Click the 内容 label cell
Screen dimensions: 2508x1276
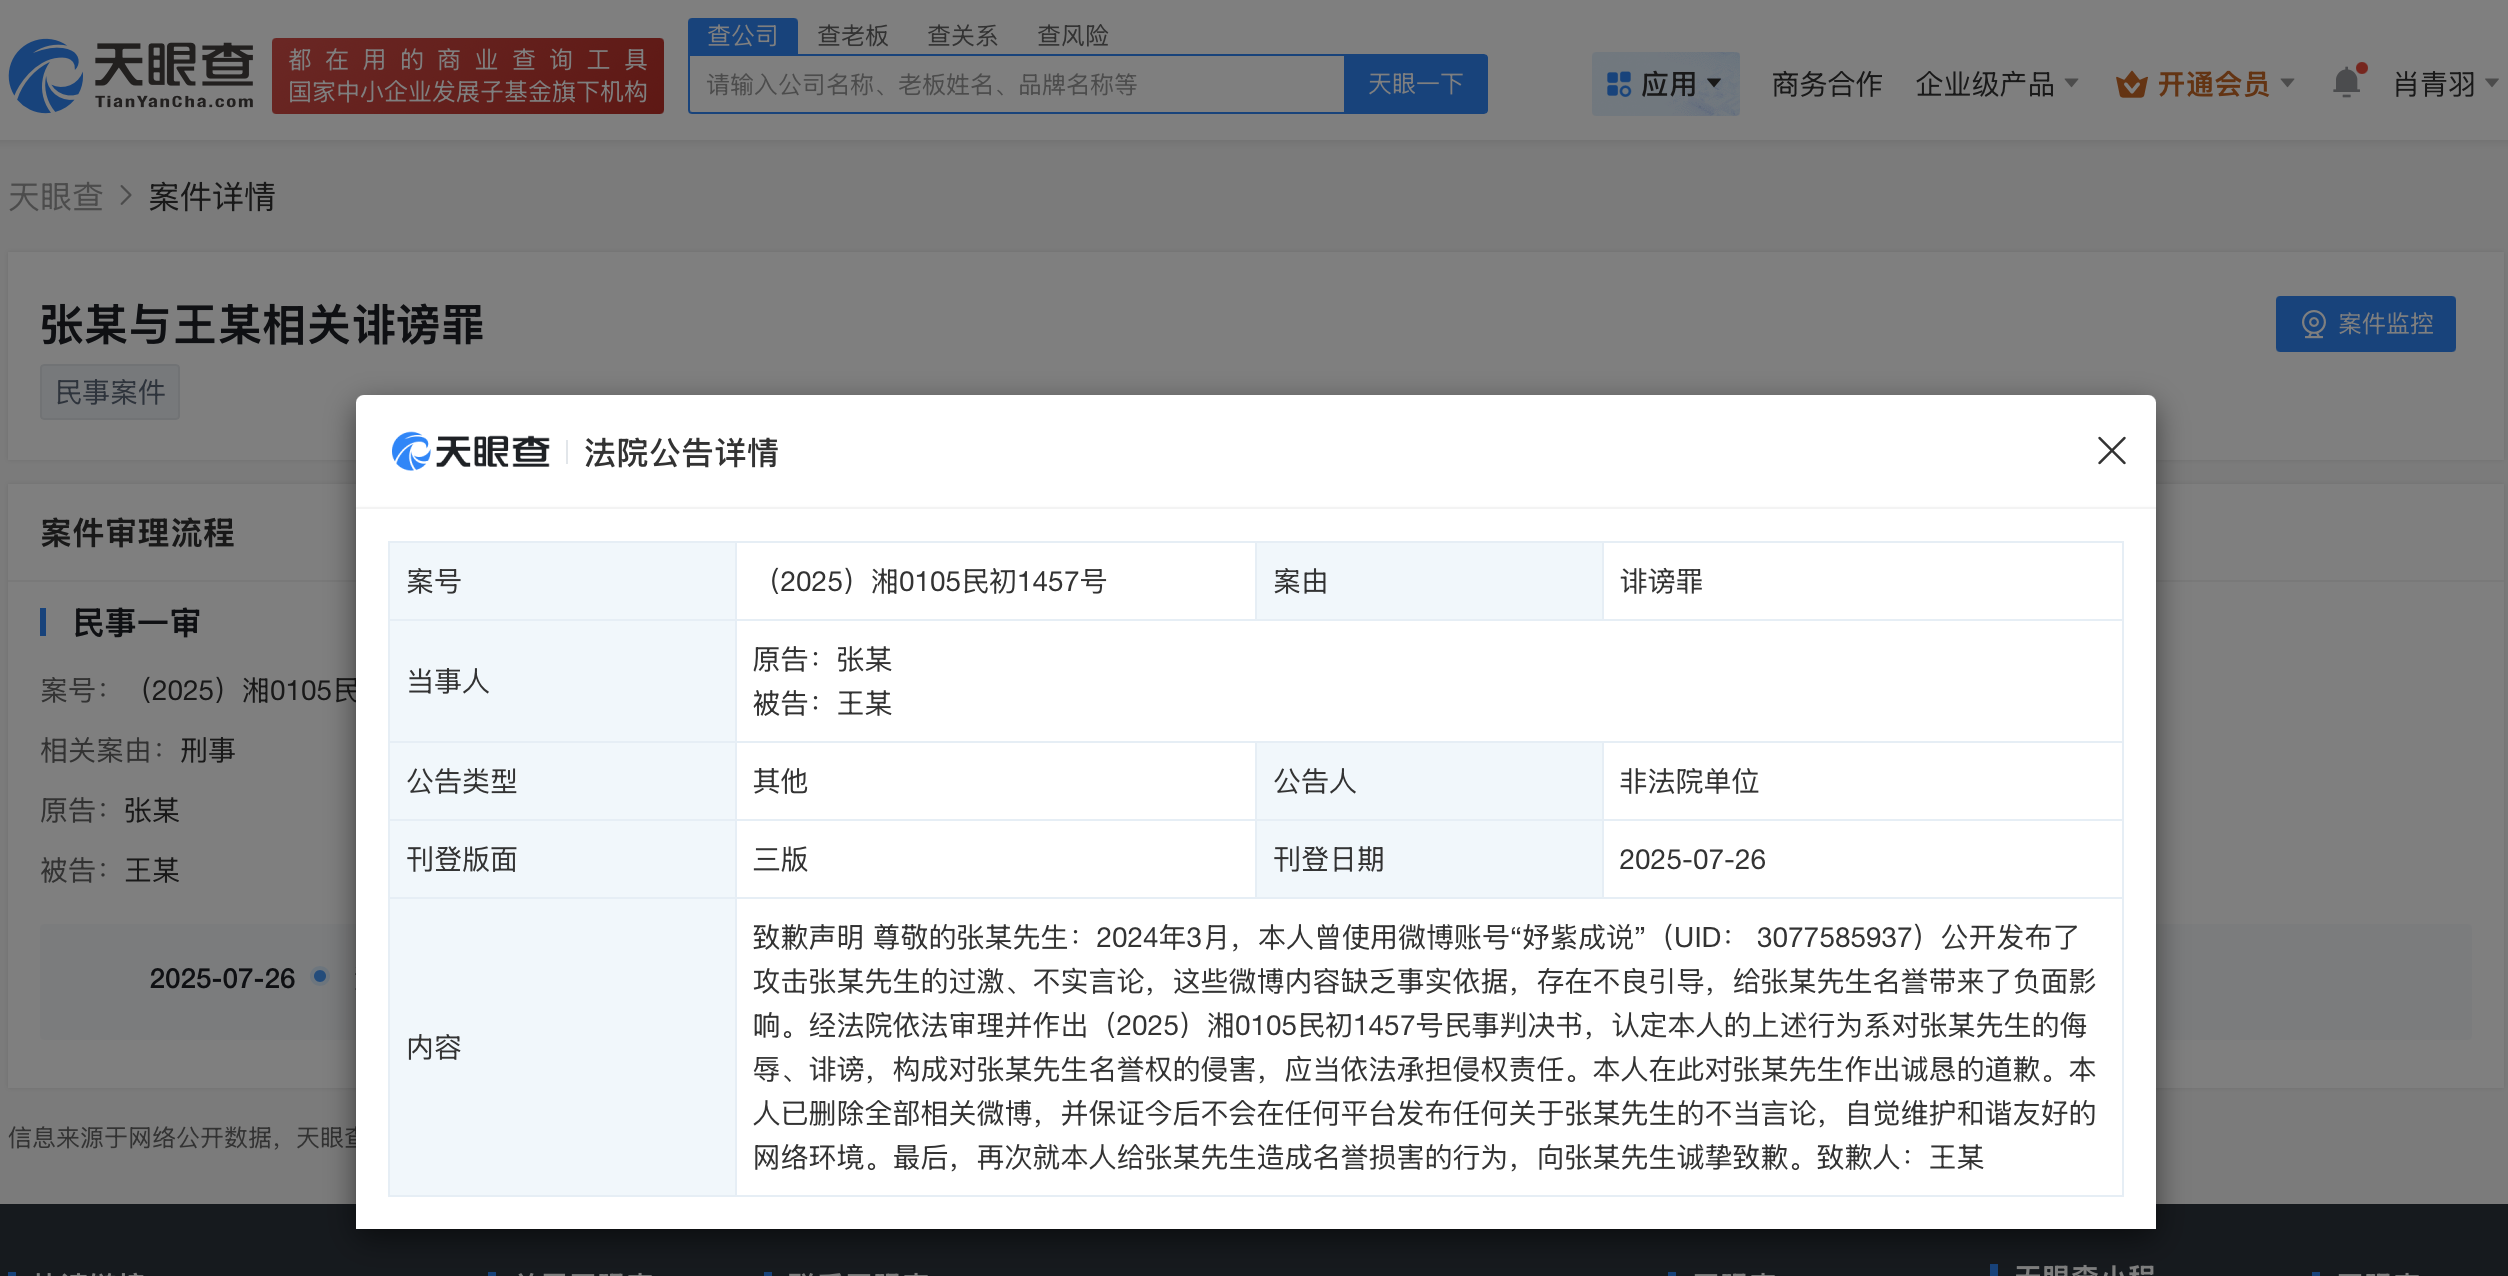(x=563, y=1047)
